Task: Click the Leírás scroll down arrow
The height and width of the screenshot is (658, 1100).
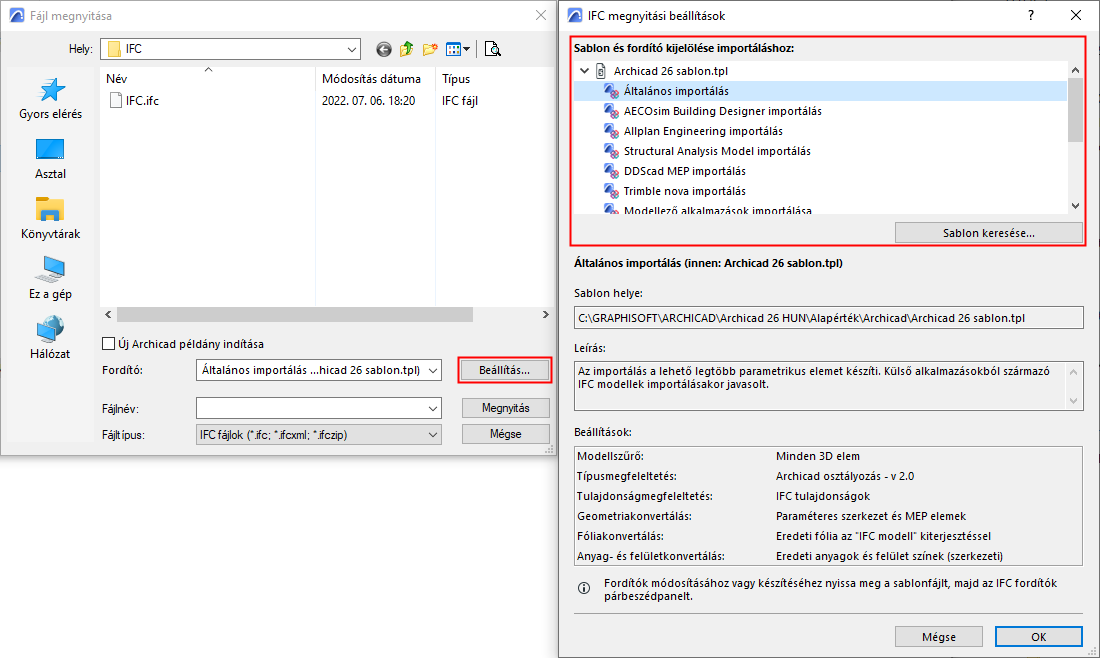Action: click(x=1073, y=401)
